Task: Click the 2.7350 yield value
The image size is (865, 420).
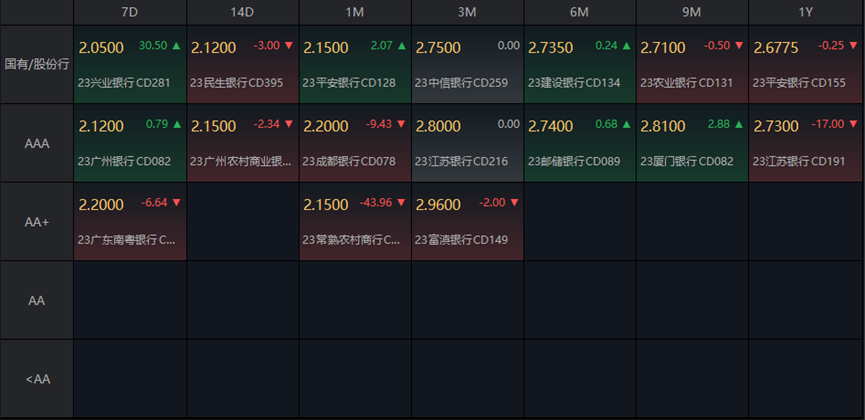Action: coord(551,48)
